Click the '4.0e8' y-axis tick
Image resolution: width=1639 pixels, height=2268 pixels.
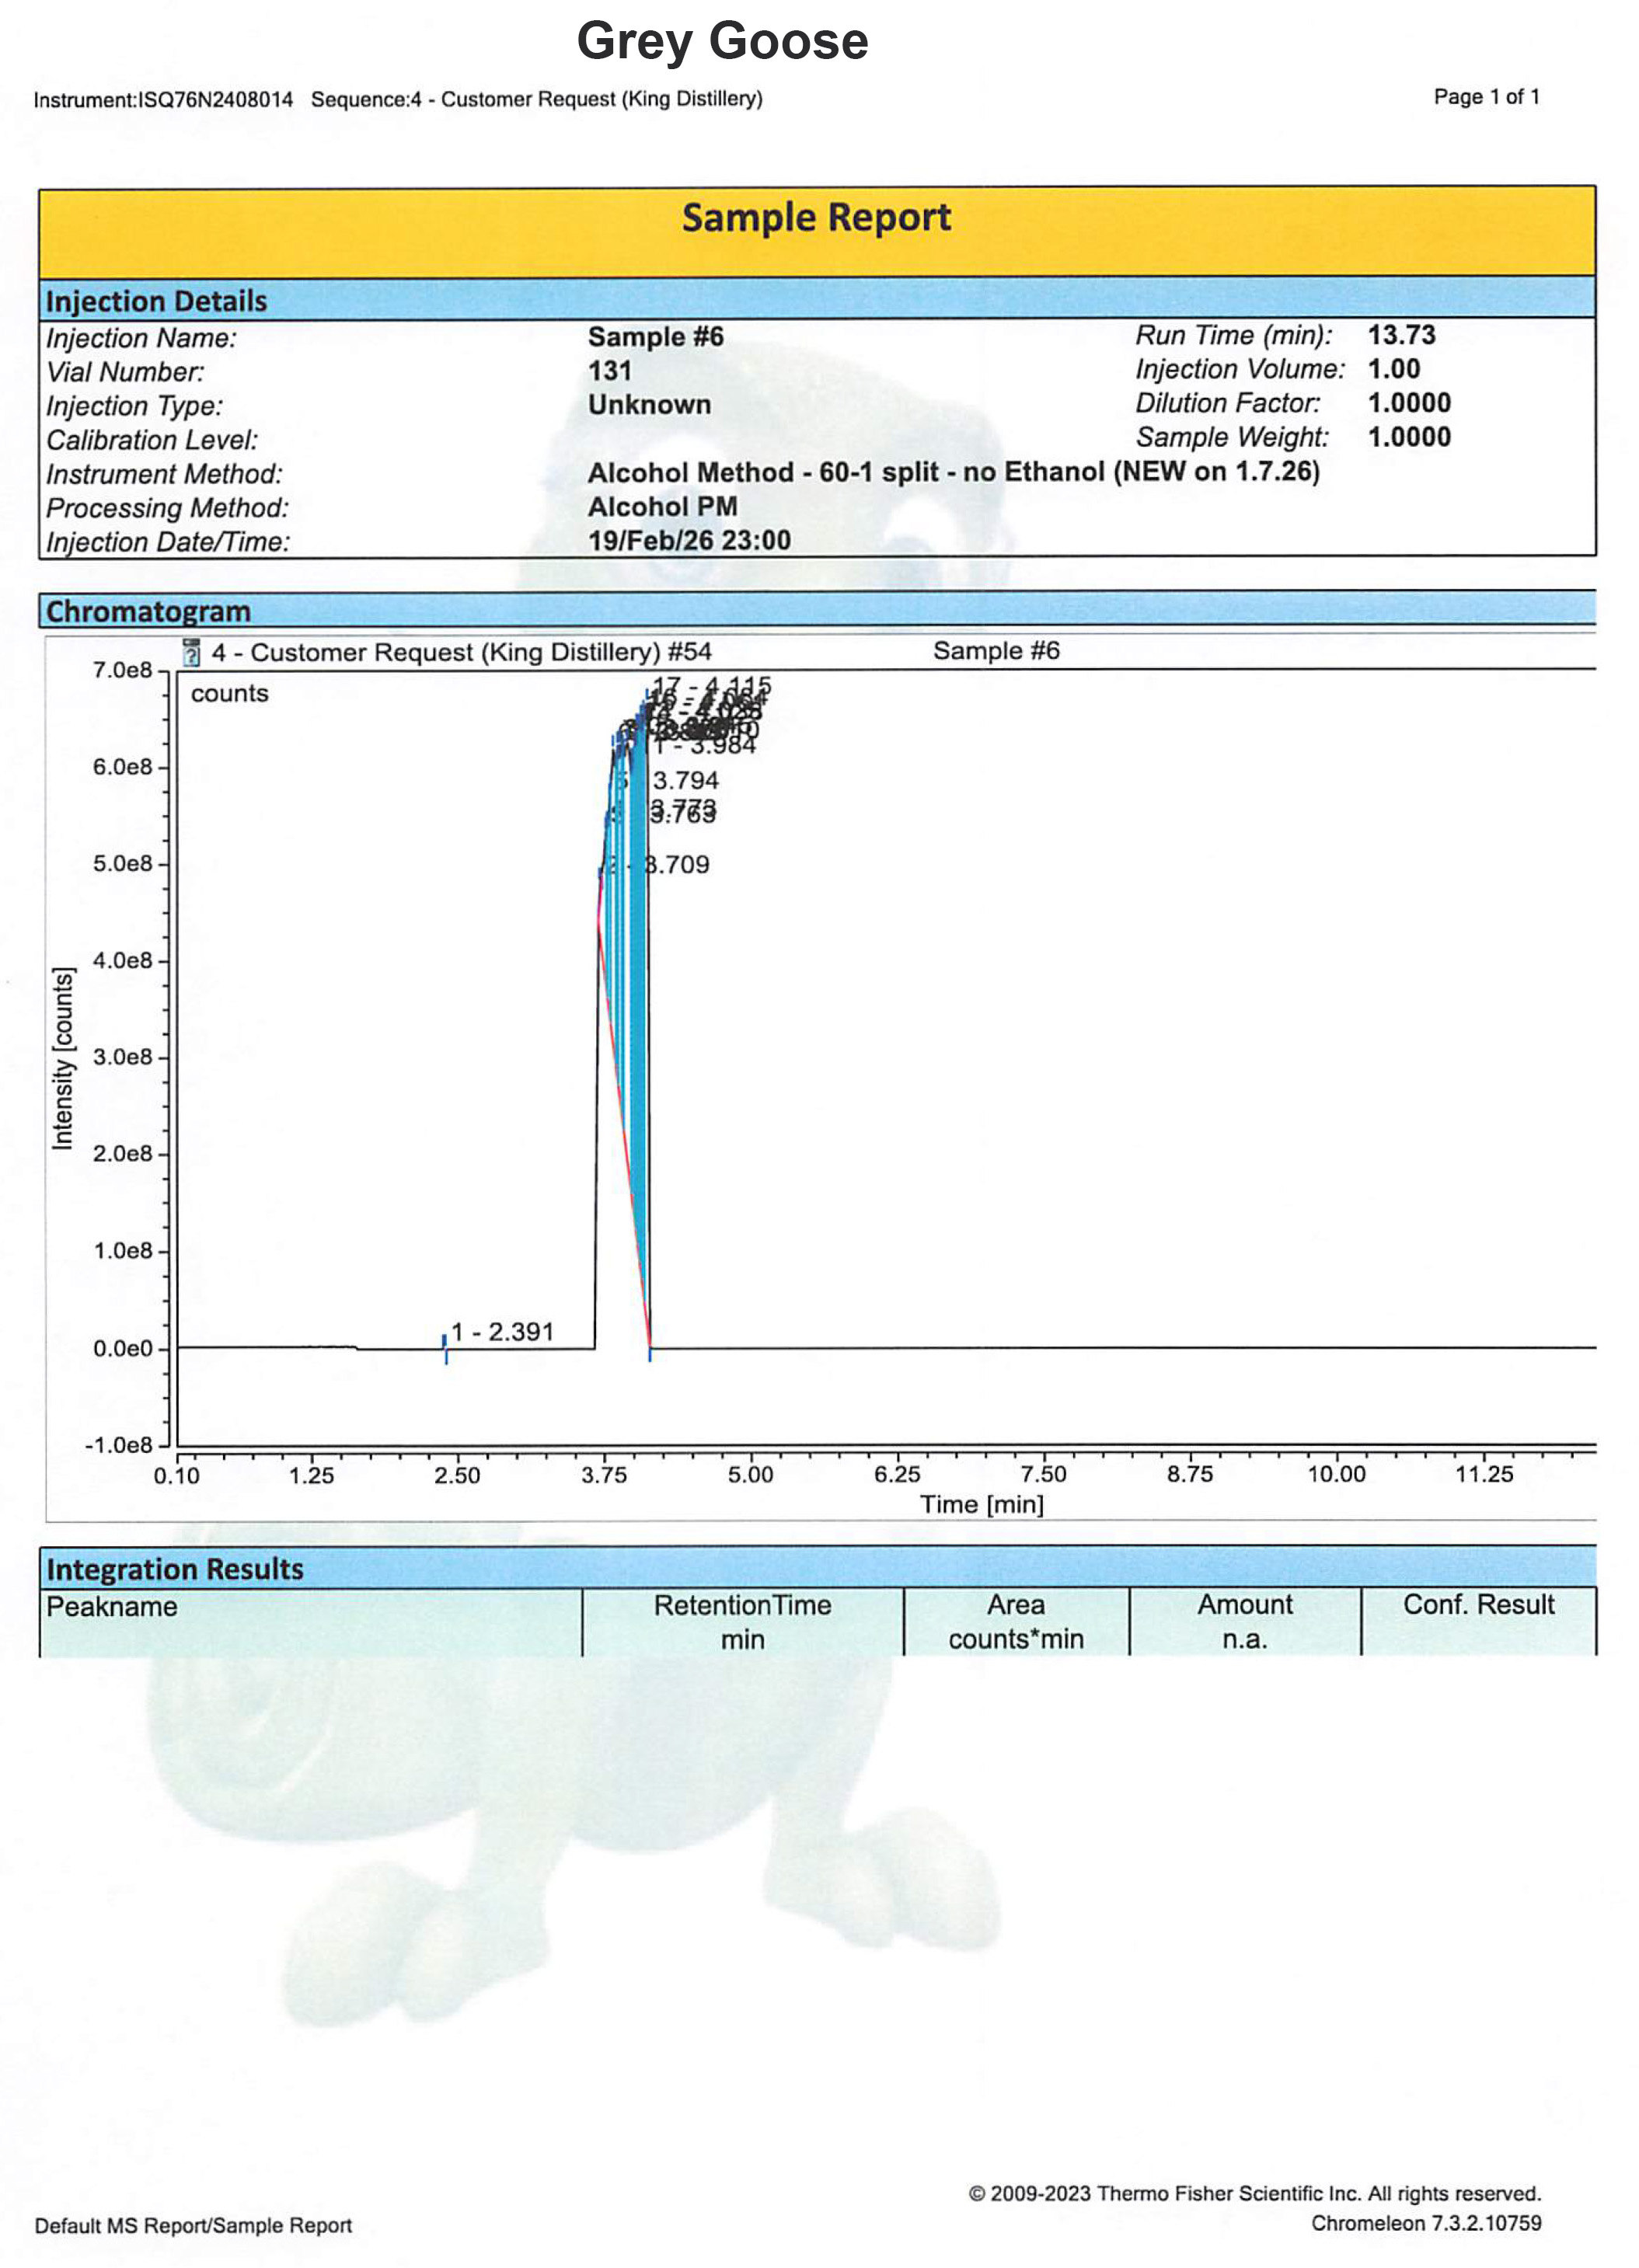[x=122, y=961]
